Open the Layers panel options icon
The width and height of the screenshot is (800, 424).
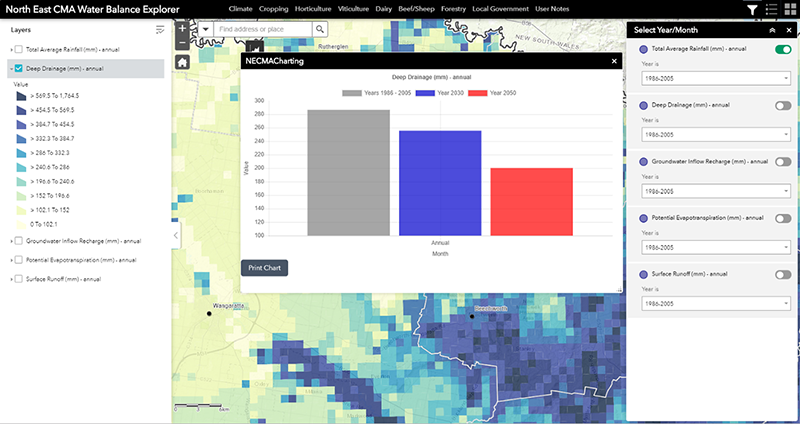click(160, 30)
